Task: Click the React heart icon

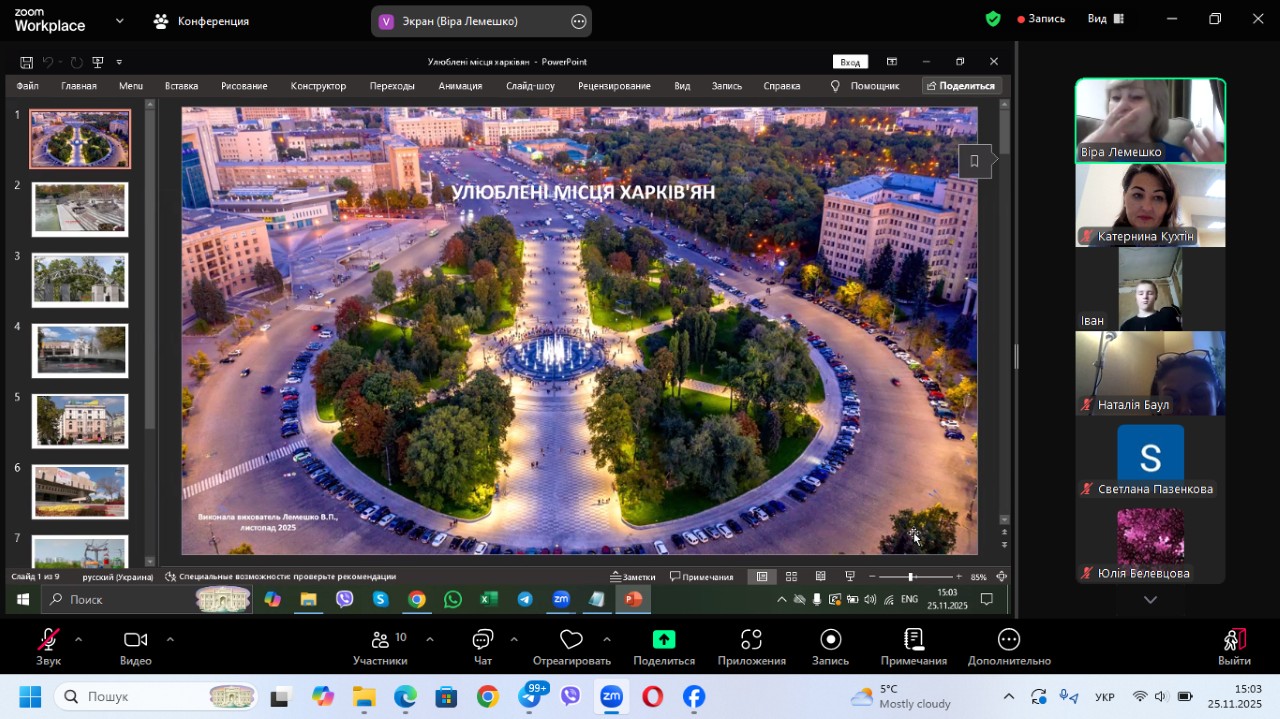Action: point(571,641)
